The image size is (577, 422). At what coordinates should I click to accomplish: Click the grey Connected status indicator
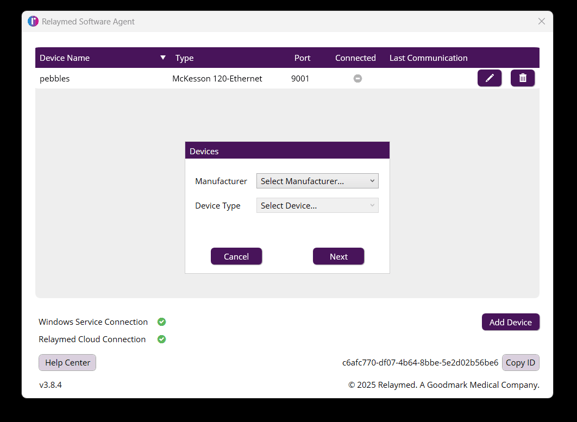(x=357, y=78)
